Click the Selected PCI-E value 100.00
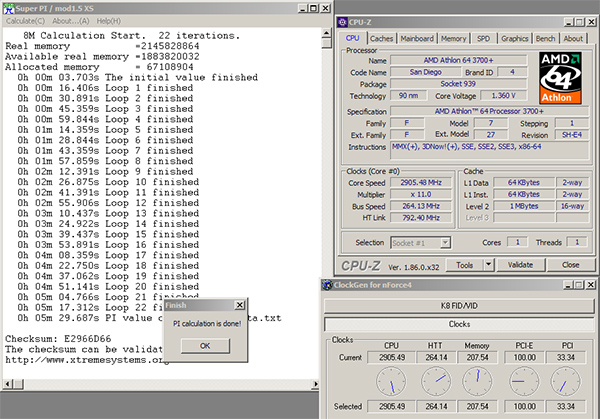 pyautogui.click(x=524, y=406)
